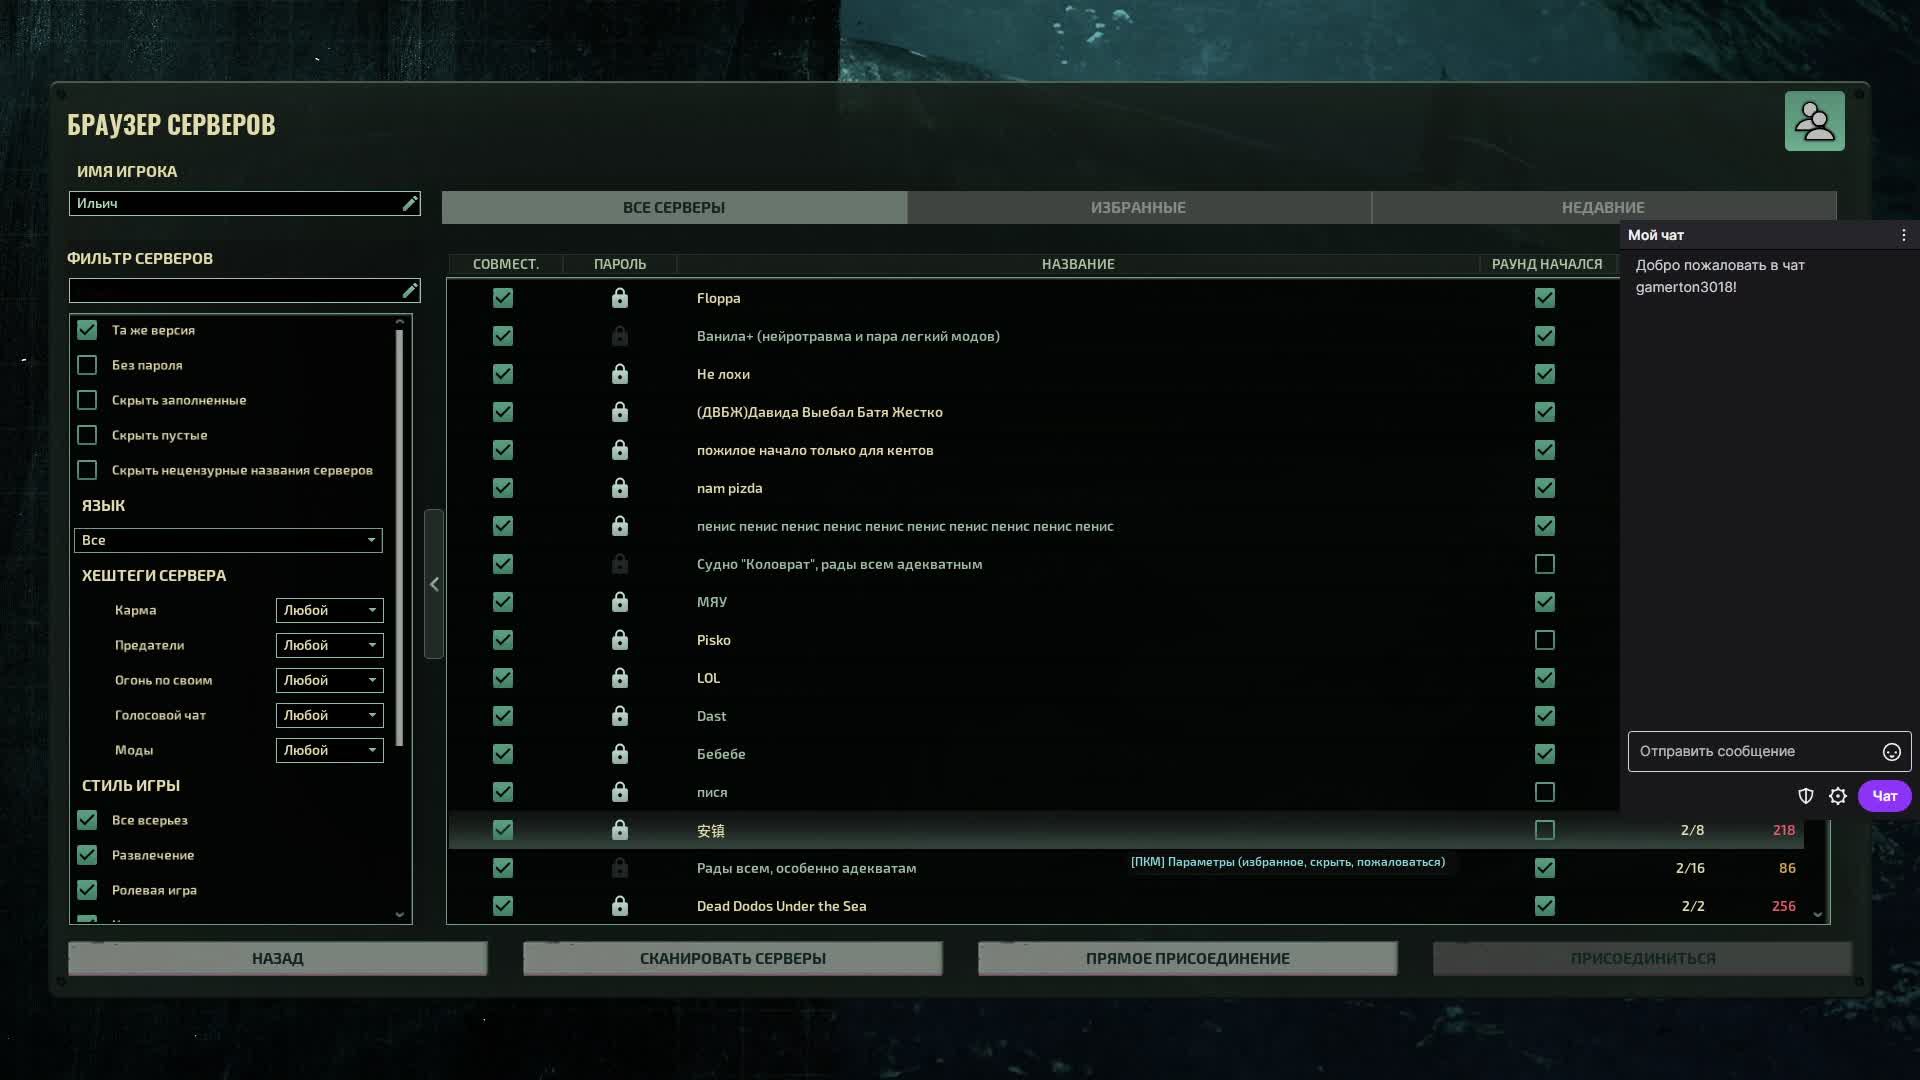The width and height of the screenshot is (1920, 1080).
Task: Uncheck Развлечение play style
Action: 87,855
